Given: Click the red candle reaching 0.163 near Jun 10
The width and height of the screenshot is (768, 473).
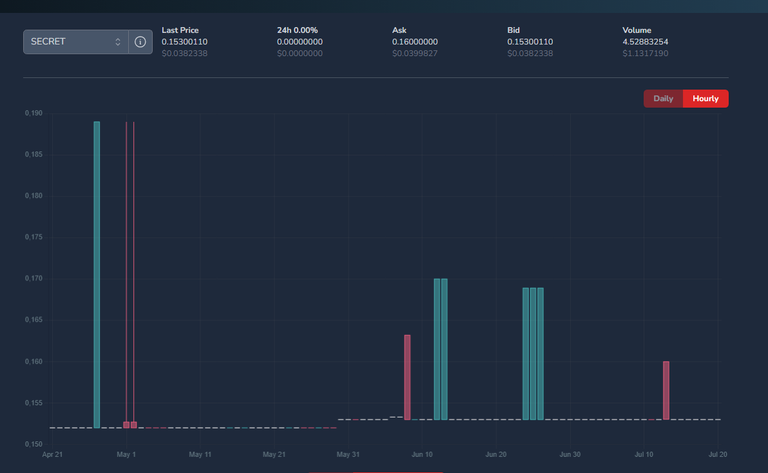Looking at the screenshot, I should point(407,377).
